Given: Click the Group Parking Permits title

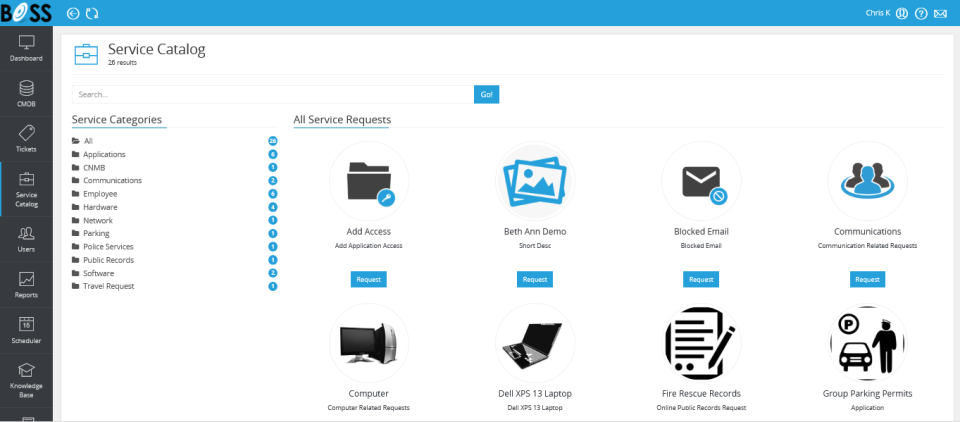Looking at the screenshot, I should pos(868,393).
